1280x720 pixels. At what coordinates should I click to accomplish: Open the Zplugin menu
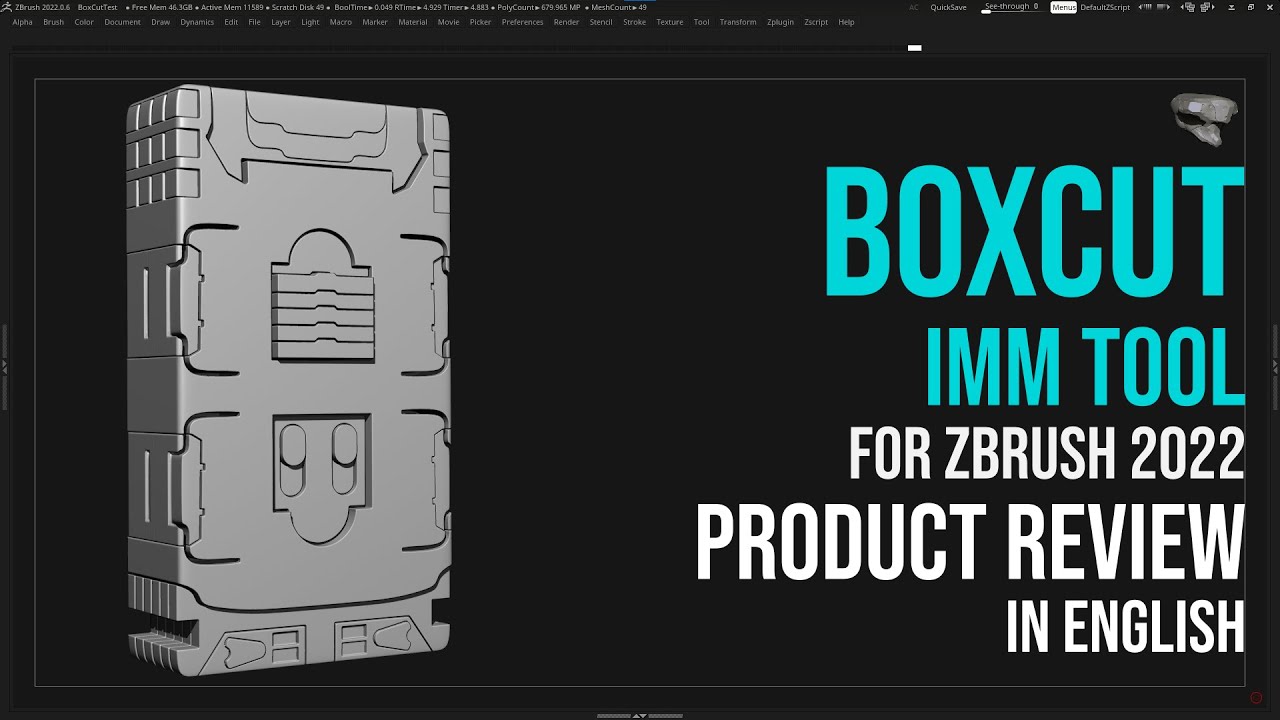tap(780, 22)
